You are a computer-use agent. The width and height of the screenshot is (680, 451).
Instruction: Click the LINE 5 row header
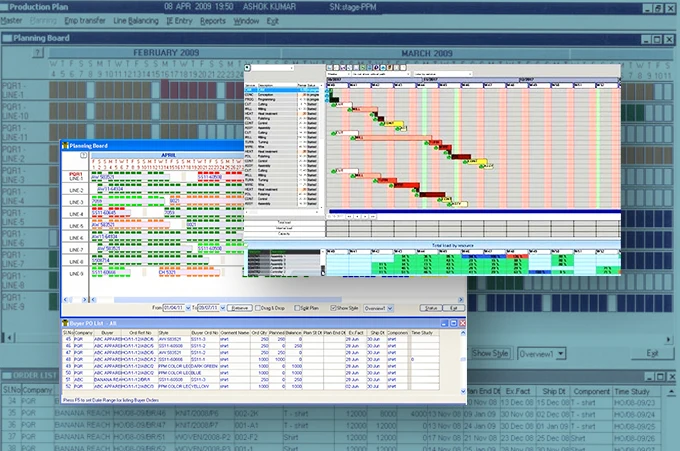click(x=75, y=227)
